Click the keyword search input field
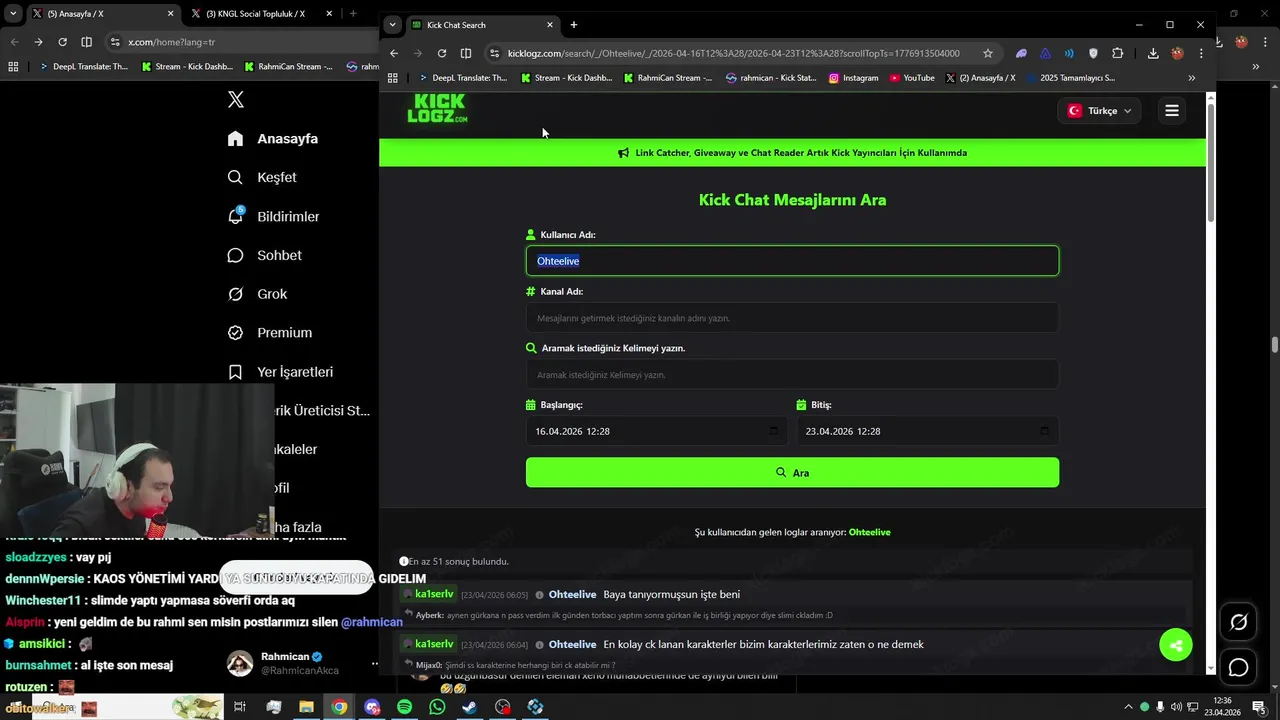Screen dimensions: 1280x720 792,375
